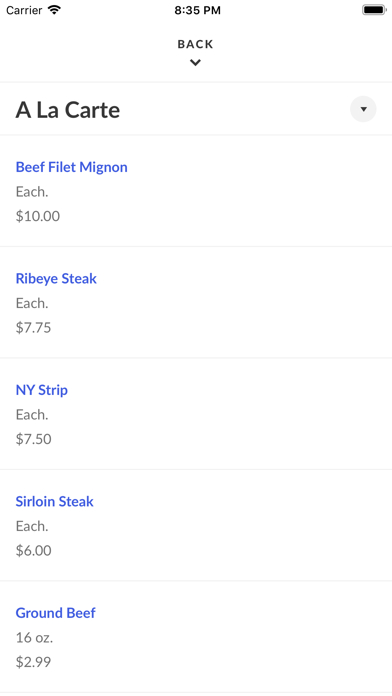Tap the $10.00 price under Beef Filet Mignon
The height and width of the screenshot is (696, 392).
click(38, 216)
